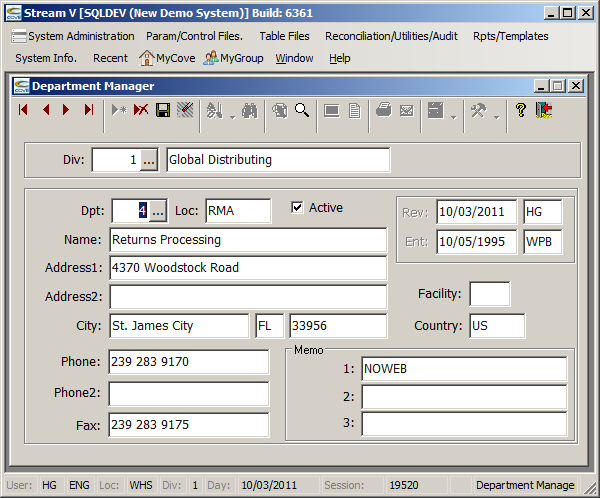The image size is (600, 498).
Task: Click the empty Memo 3 field
Action: point(464,424)
